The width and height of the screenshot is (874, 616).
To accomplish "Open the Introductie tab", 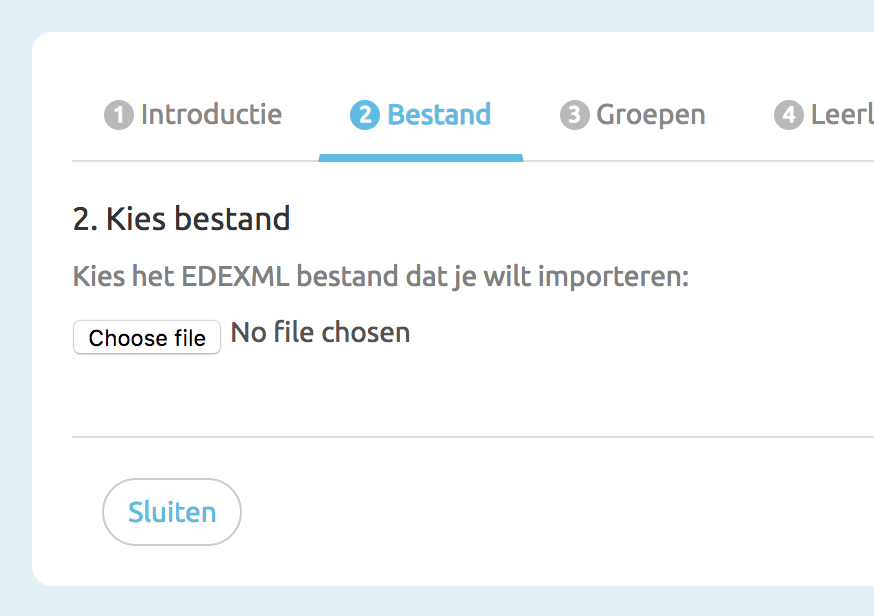I will click(211, 115).
